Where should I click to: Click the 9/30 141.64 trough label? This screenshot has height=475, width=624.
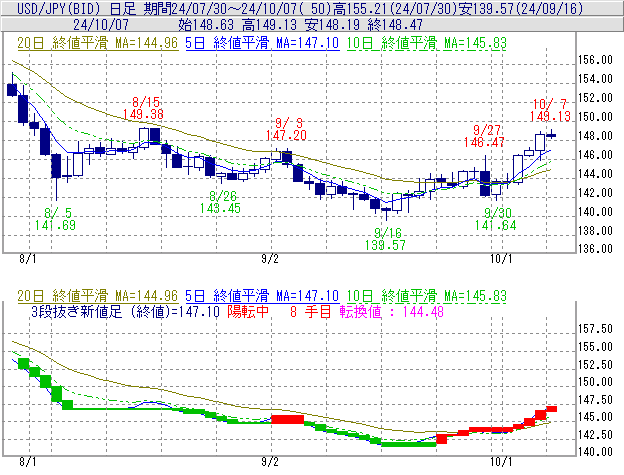[x=496, y=219]
